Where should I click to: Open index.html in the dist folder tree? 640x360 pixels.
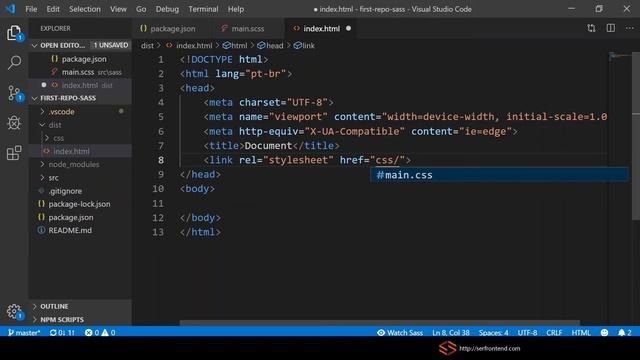pyautogui.click(x=80, y=151)
